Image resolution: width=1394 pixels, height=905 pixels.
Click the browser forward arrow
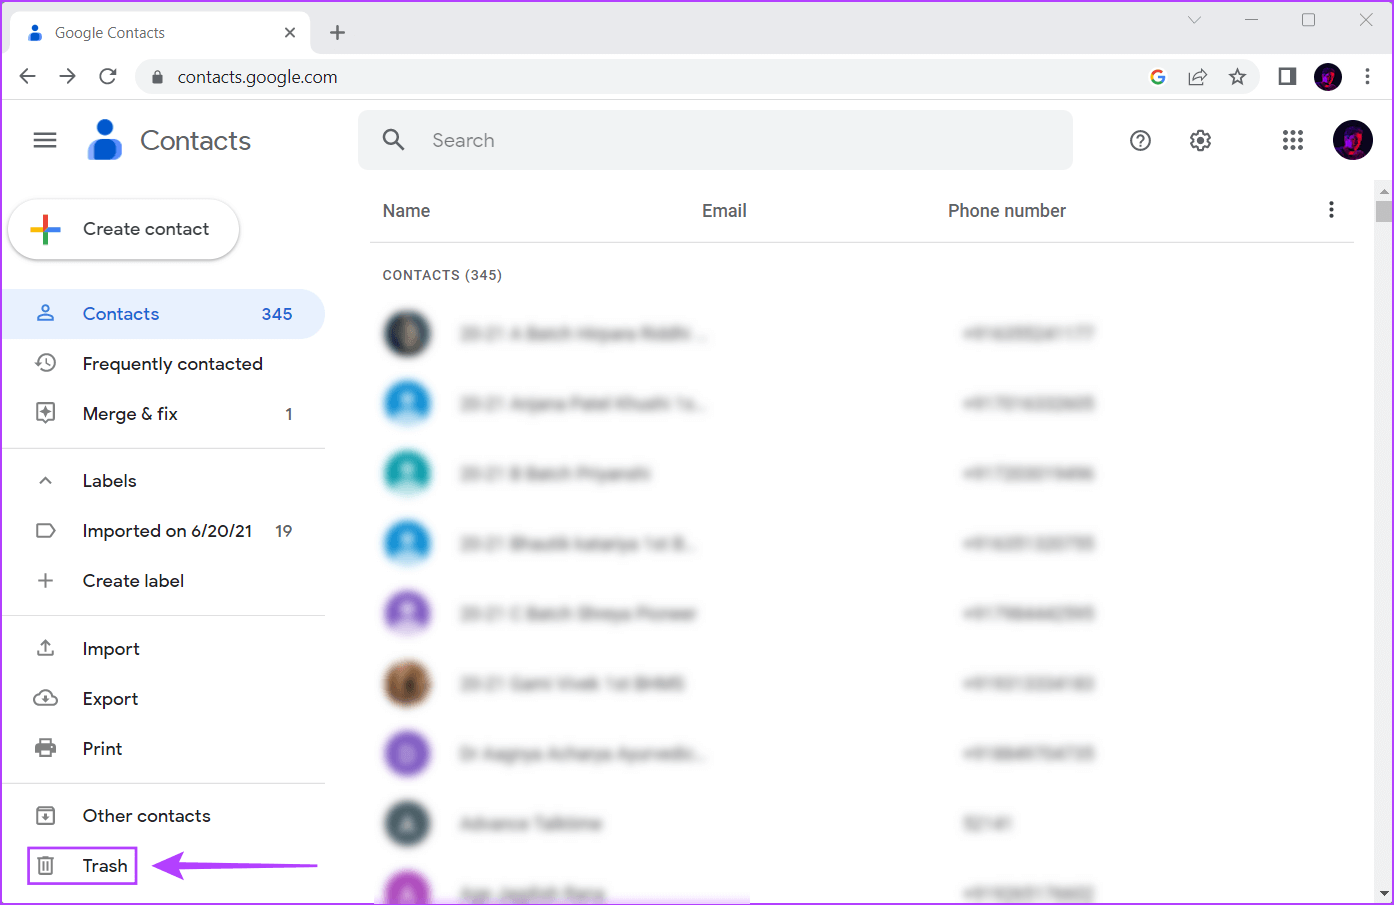67,77
